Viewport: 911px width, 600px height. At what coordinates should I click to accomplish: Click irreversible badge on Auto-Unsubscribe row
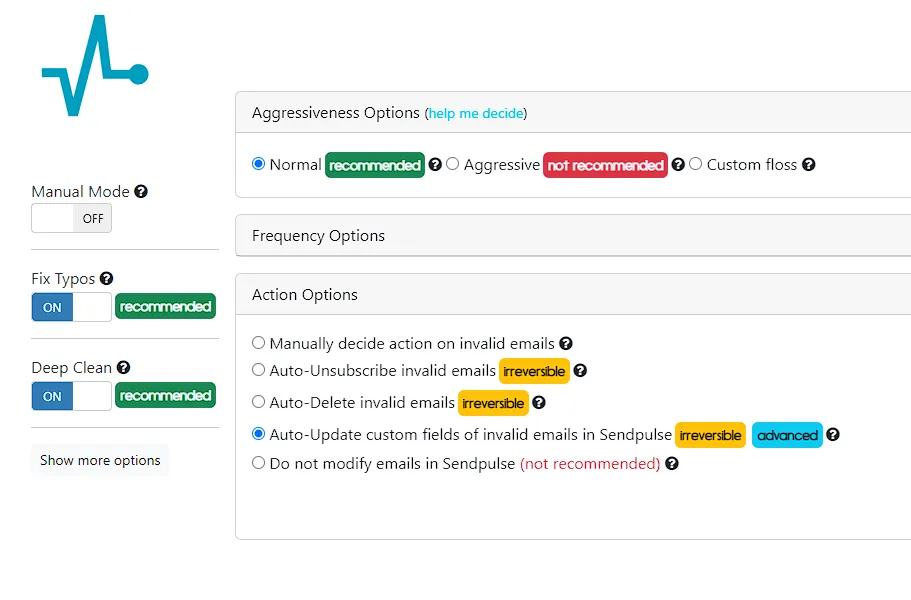coord(534,371)
